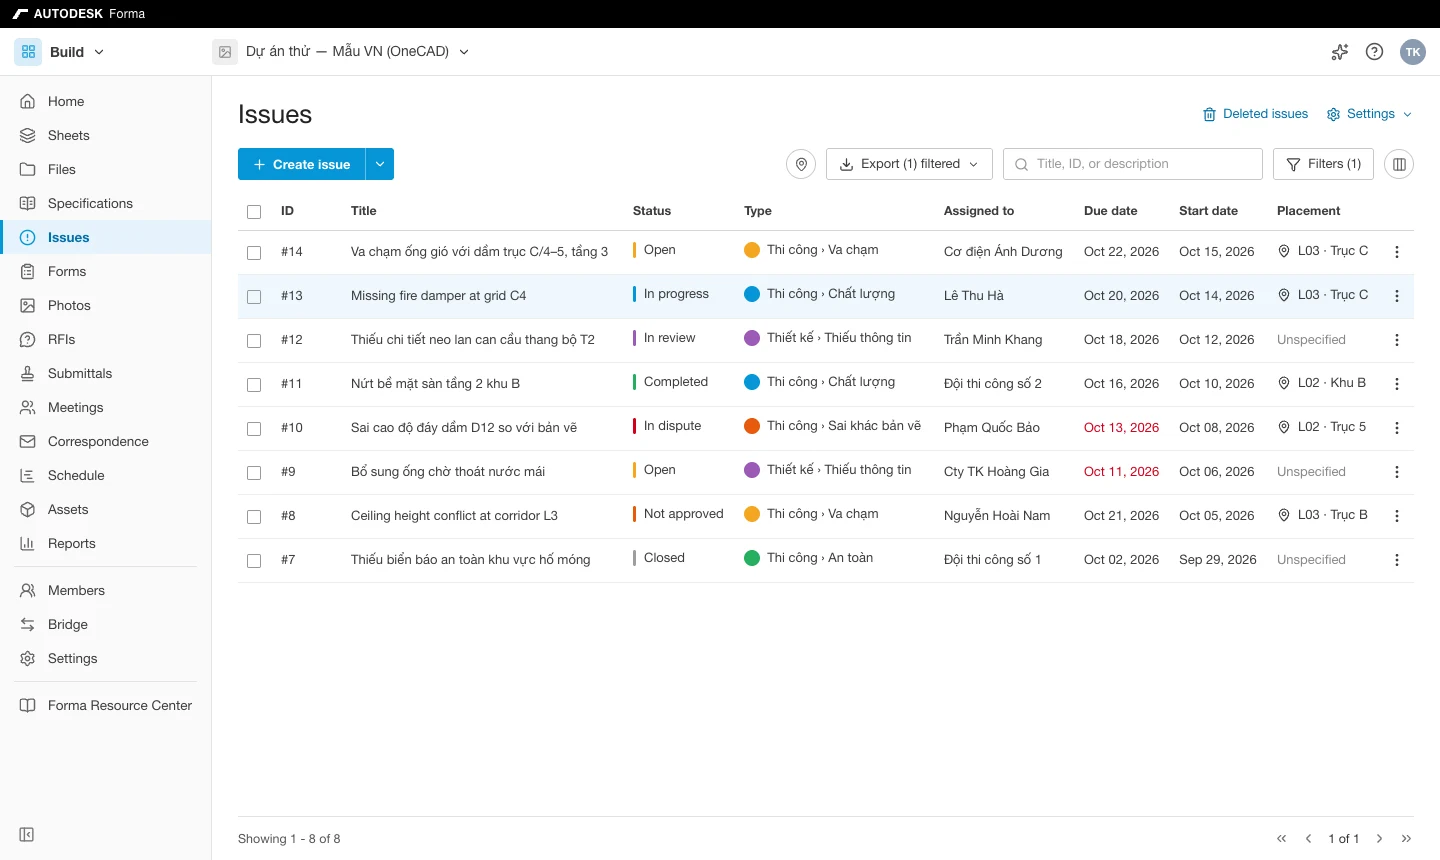Tick the checkbox for issue #9

pyautogui.click(x=254, y=473)
